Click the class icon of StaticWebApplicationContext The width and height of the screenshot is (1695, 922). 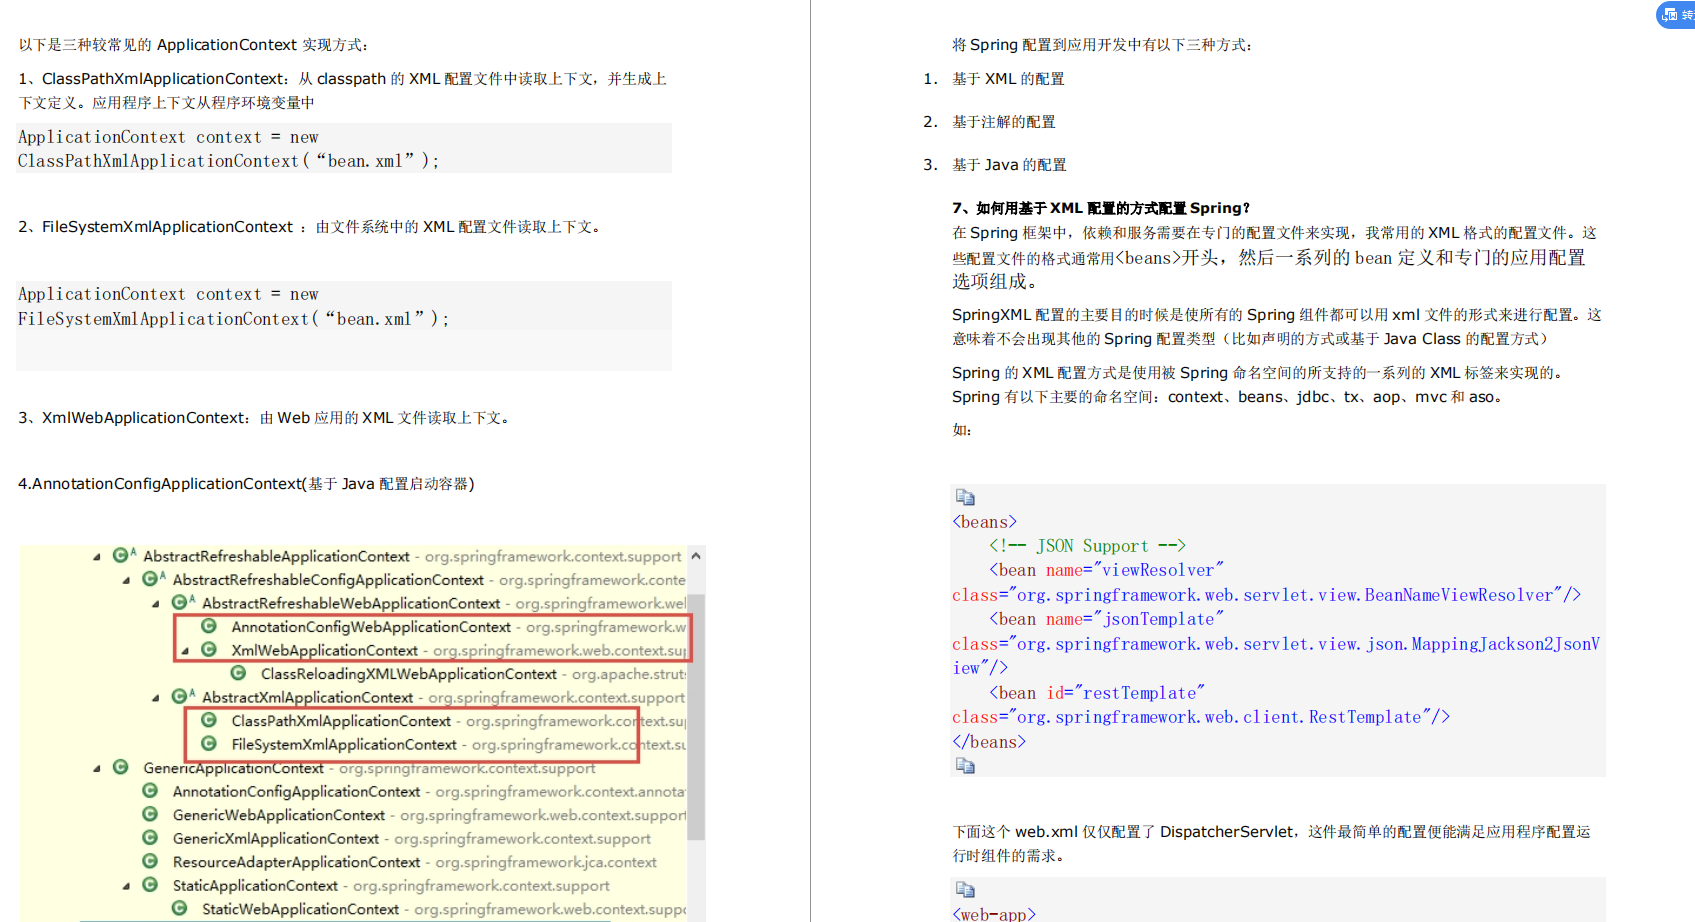(x=179, y=908)
